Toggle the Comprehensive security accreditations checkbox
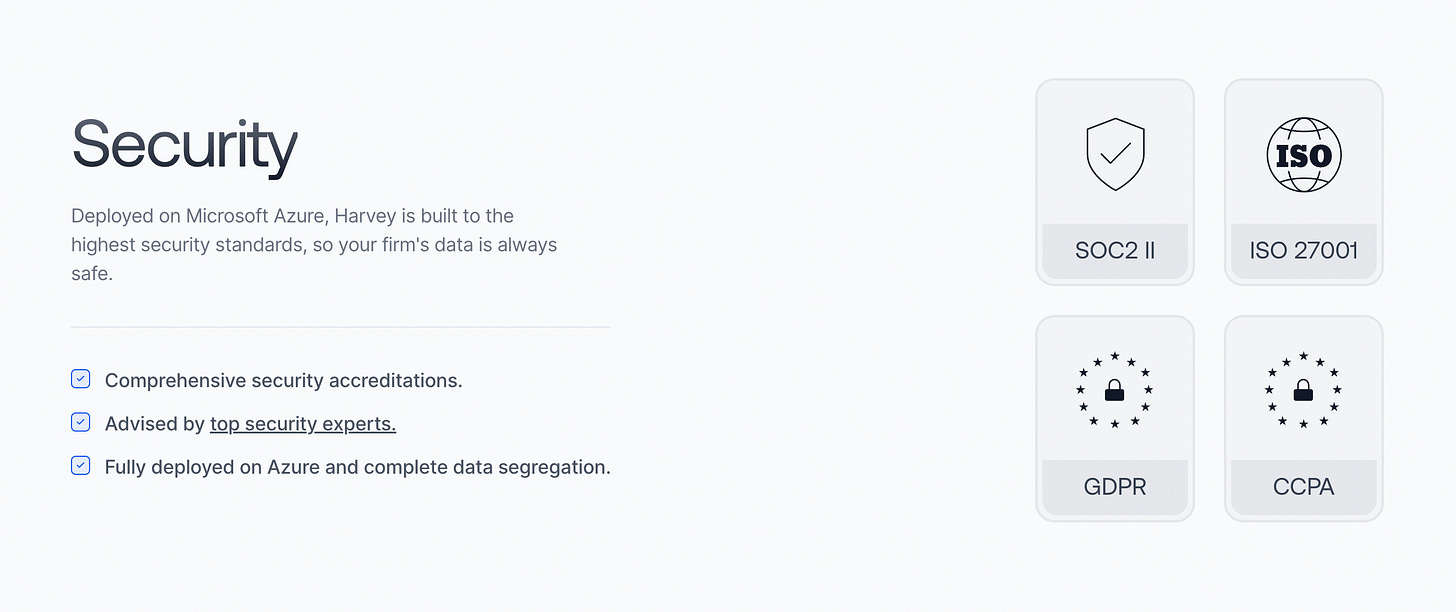The height and width of the screenshot is (612, 1456). click(x=81, y=379)
